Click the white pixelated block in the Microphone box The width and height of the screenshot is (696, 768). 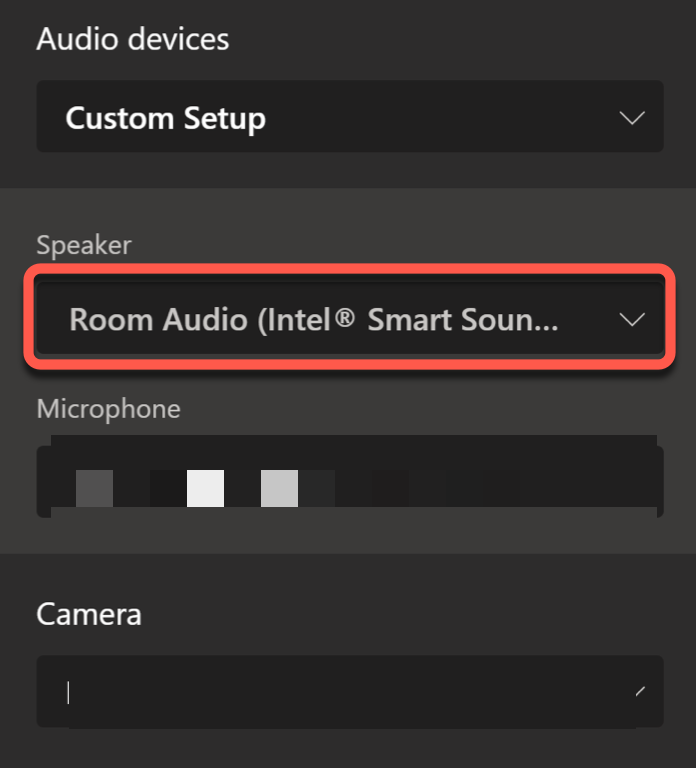(x=205, y=488)
